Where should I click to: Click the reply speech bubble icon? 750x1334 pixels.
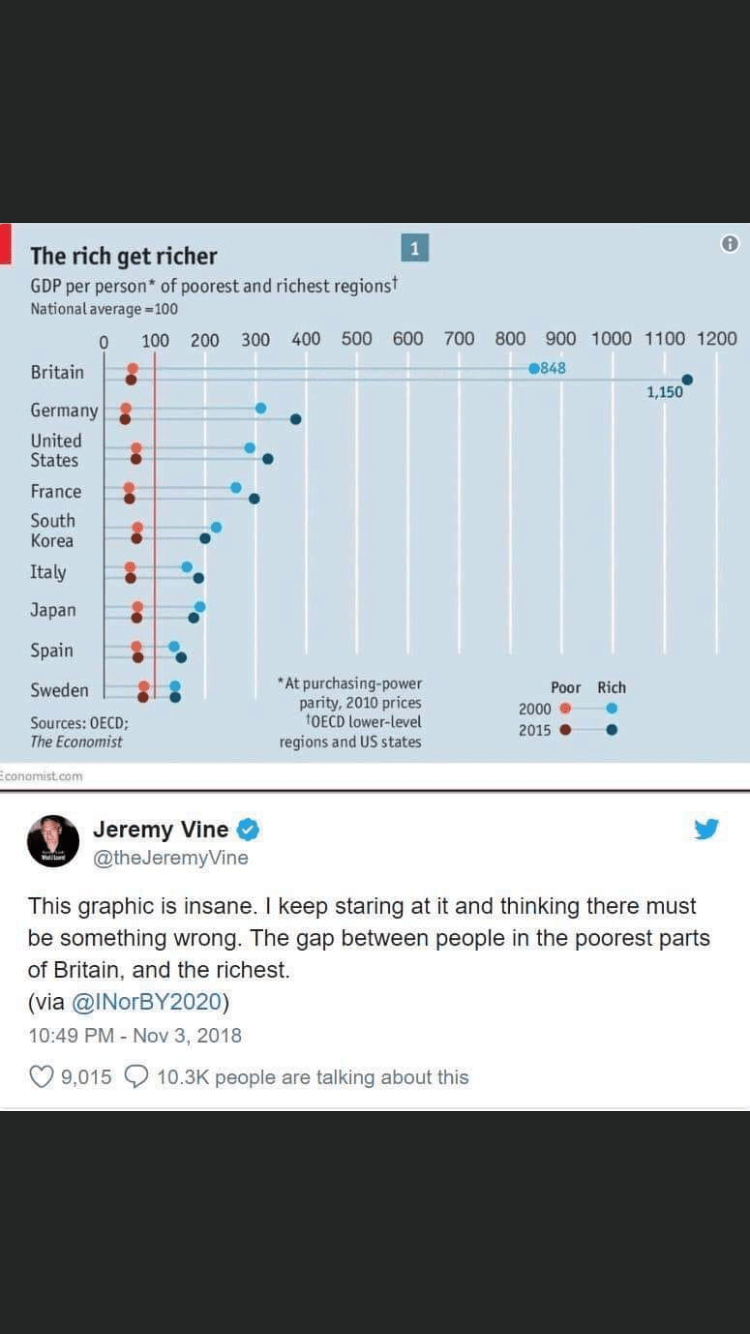[x=139, y=1077]
